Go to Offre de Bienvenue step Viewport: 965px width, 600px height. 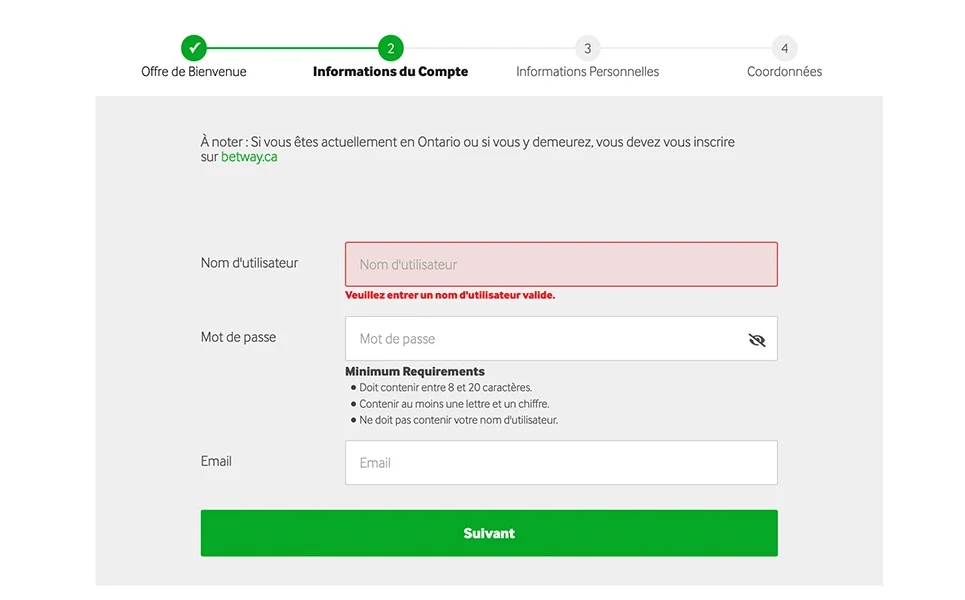[194, 72]
